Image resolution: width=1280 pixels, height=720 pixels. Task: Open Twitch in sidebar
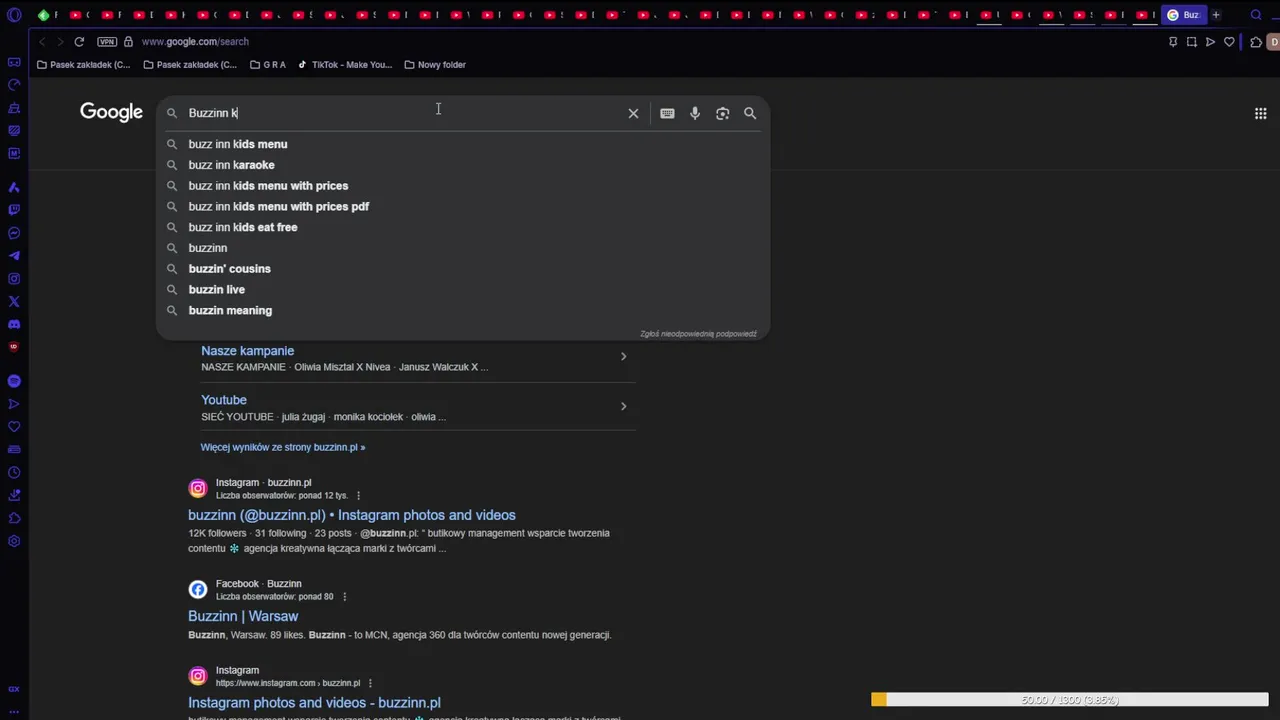click(14, 210)
